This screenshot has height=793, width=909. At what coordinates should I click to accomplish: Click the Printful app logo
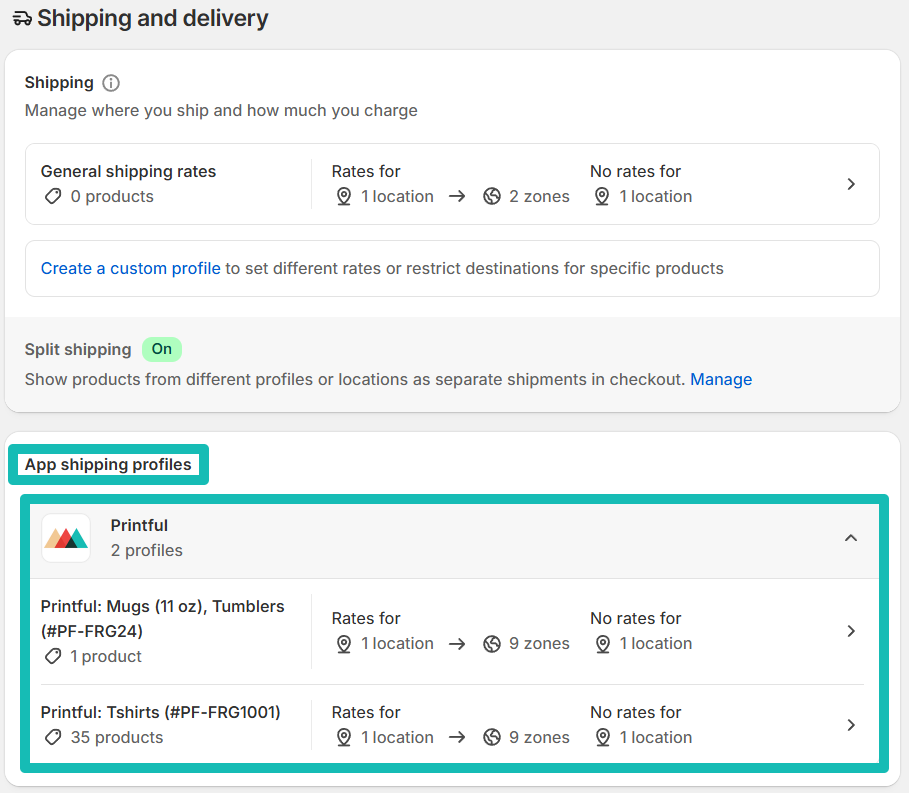coord(65,537)
